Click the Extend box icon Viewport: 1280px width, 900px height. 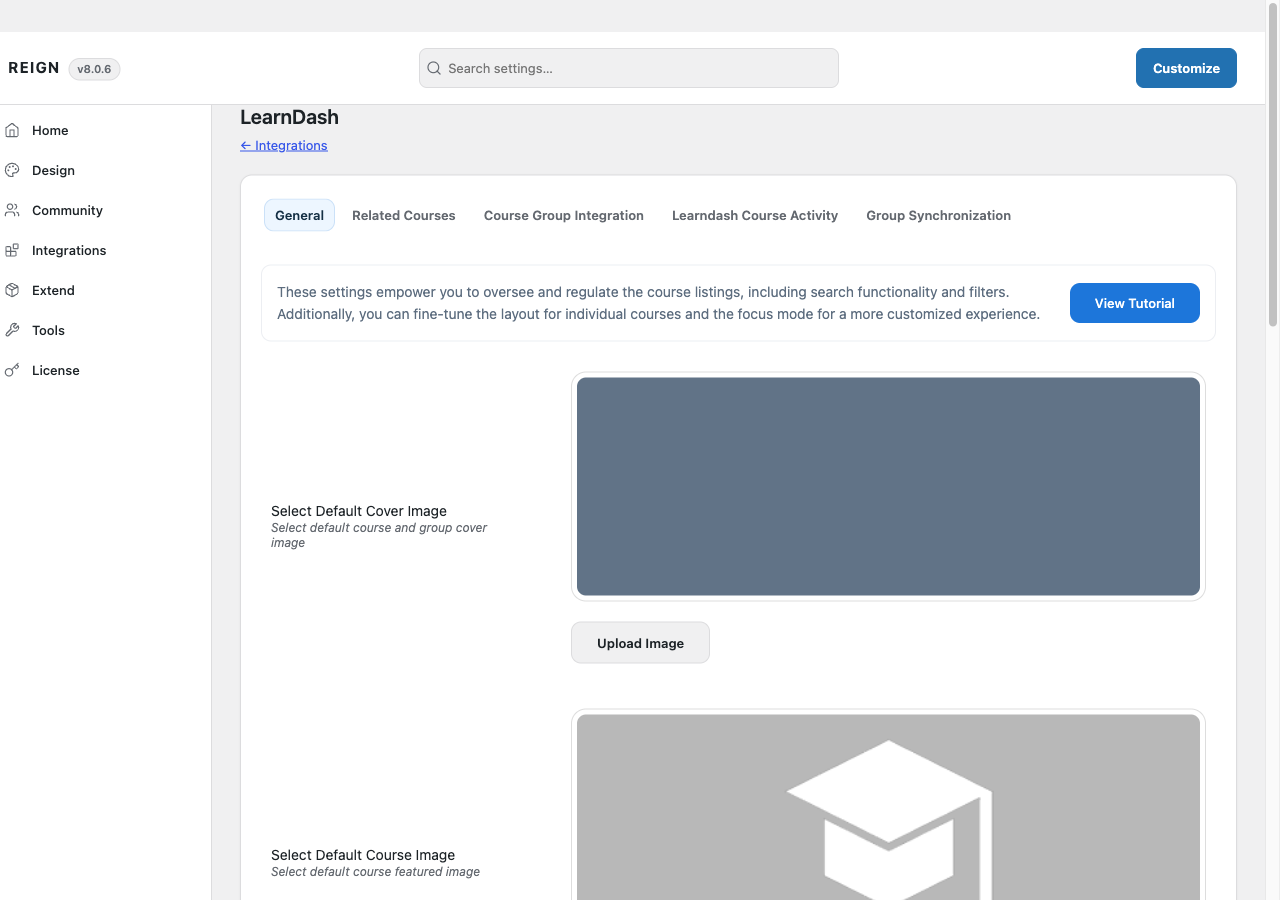12,290
